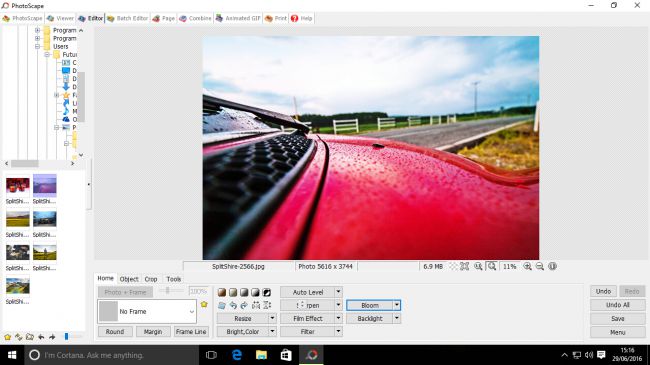Viewport: 650px width, 365px height.
Task: Click the 1:1 actual size zoom icon
Action: click(x=478, y=266)
